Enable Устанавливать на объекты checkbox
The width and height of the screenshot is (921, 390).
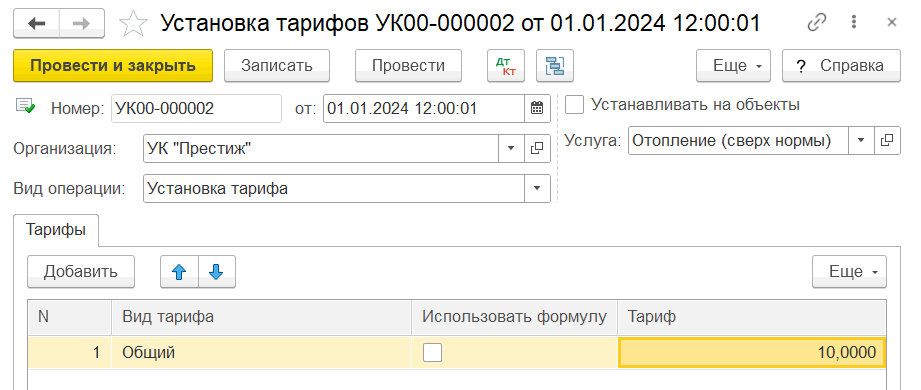(x=574, y=105)
